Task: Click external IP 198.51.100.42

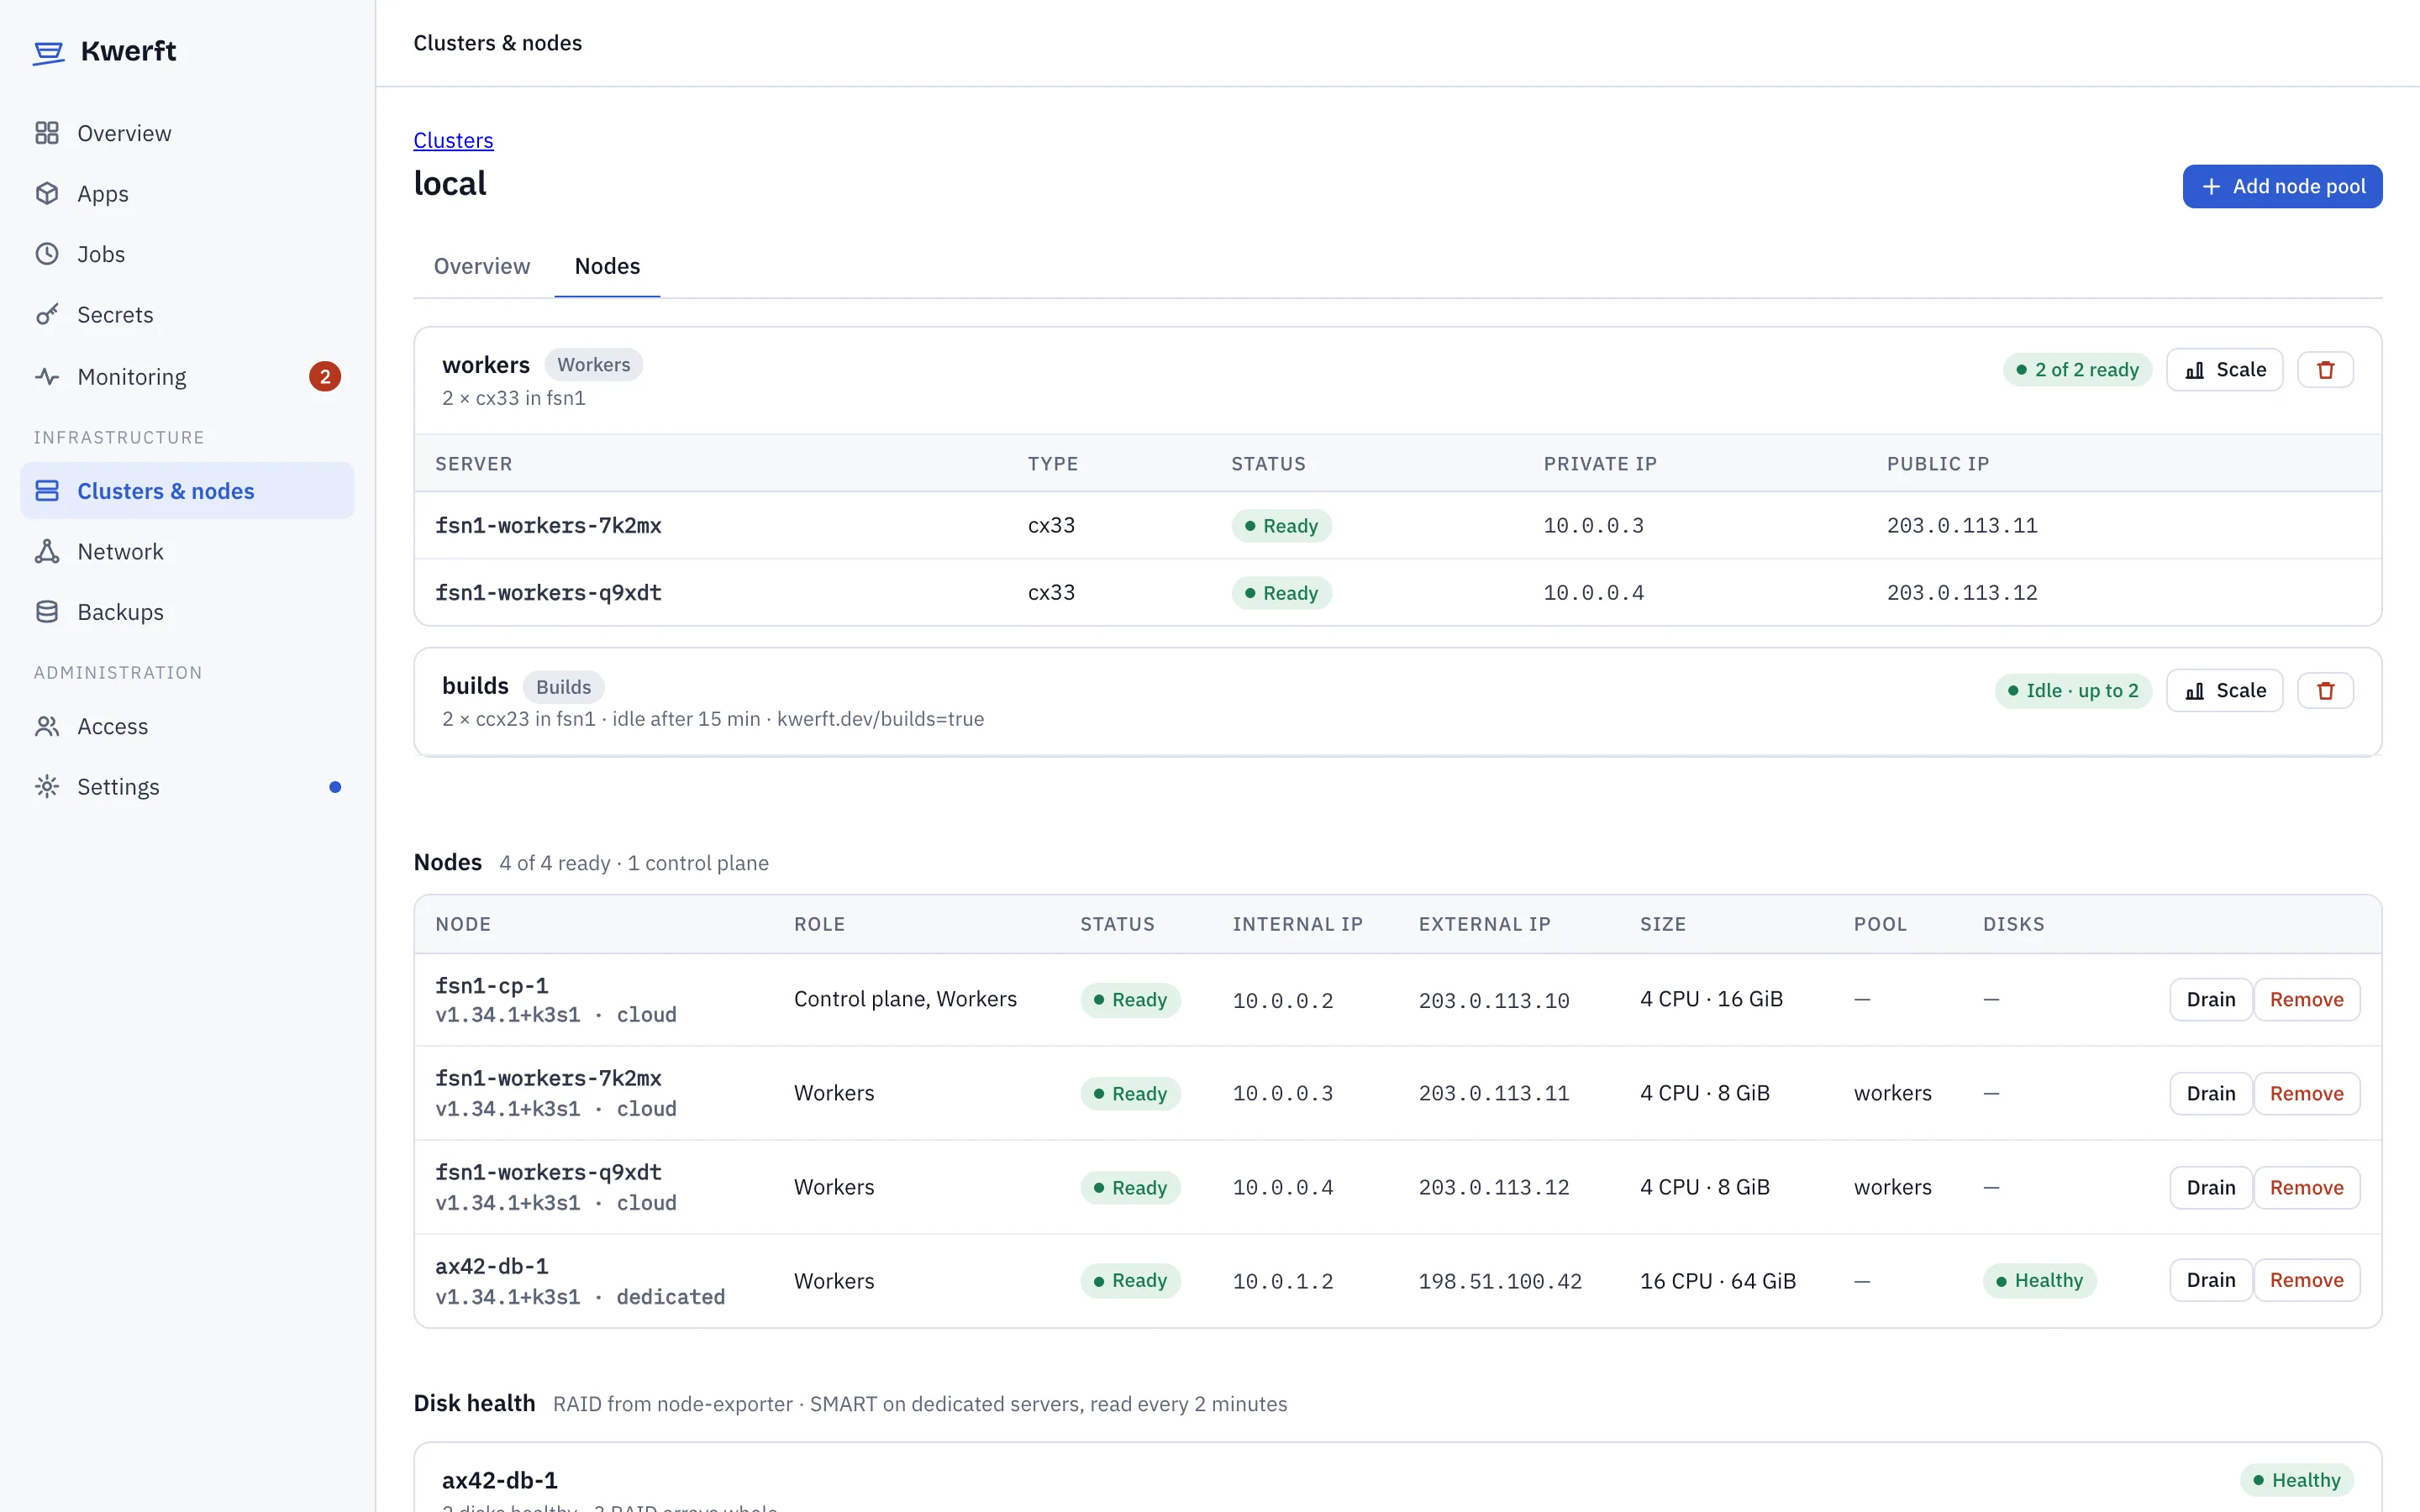Action: click(1499, 1281)
